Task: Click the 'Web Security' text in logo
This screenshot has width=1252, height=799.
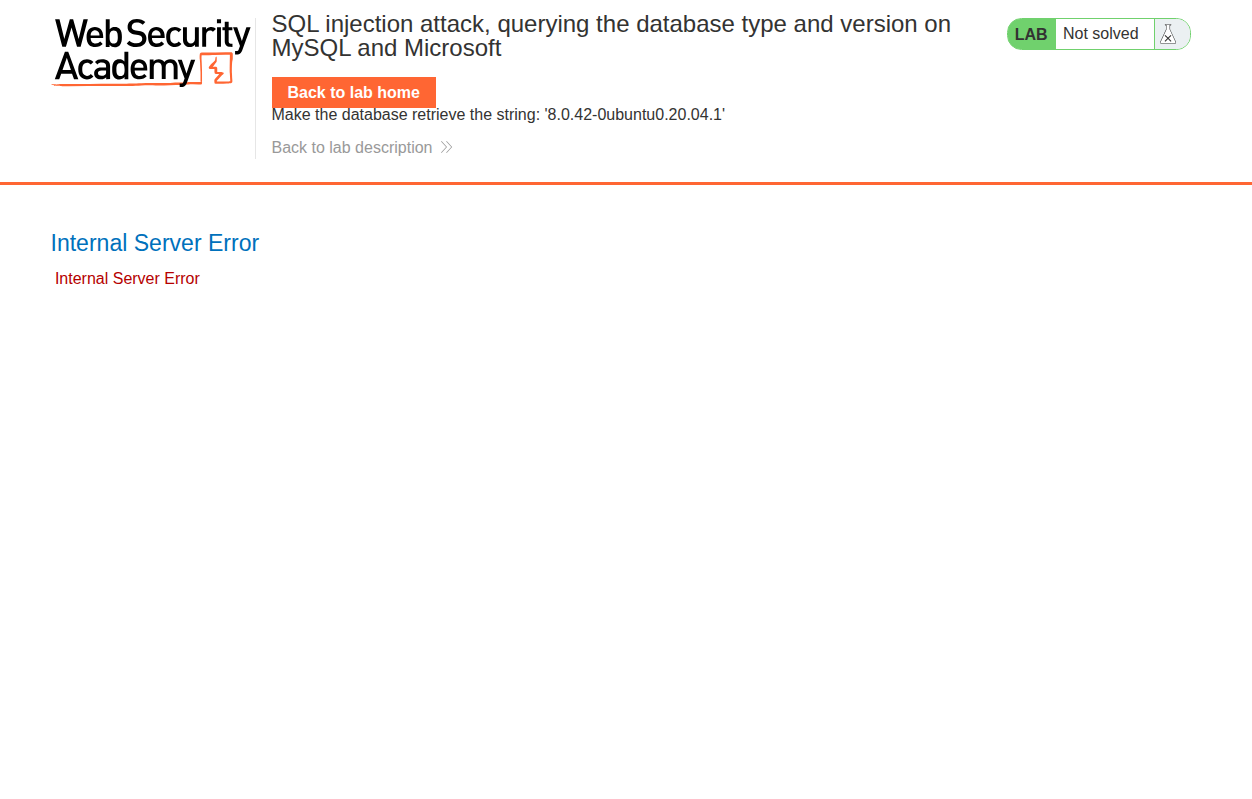Action: click(x=152, y=35)
